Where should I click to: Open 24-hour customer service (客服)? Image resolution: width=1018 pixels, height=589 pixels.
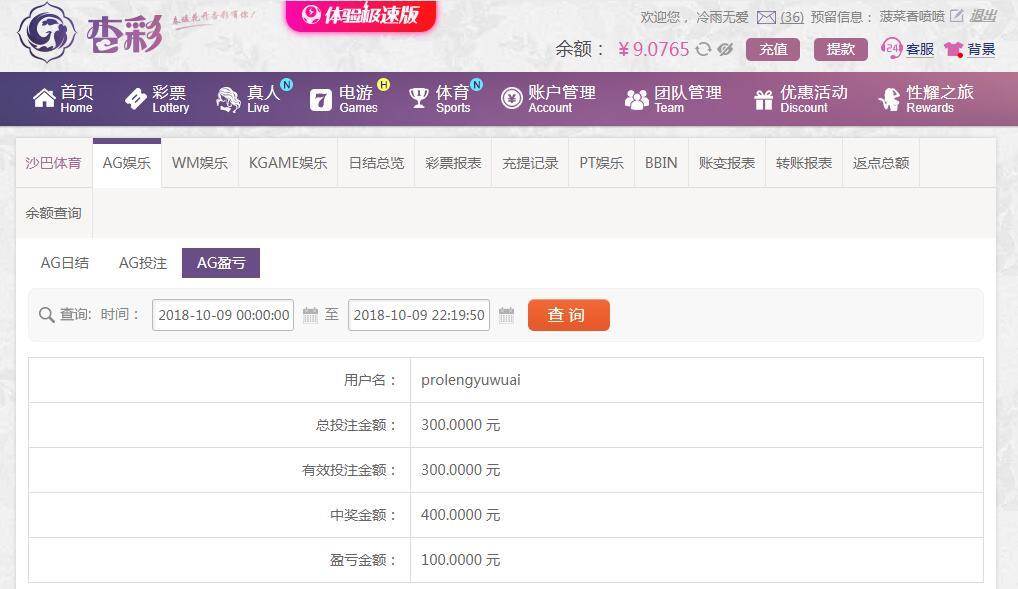(x=907, y=49)
